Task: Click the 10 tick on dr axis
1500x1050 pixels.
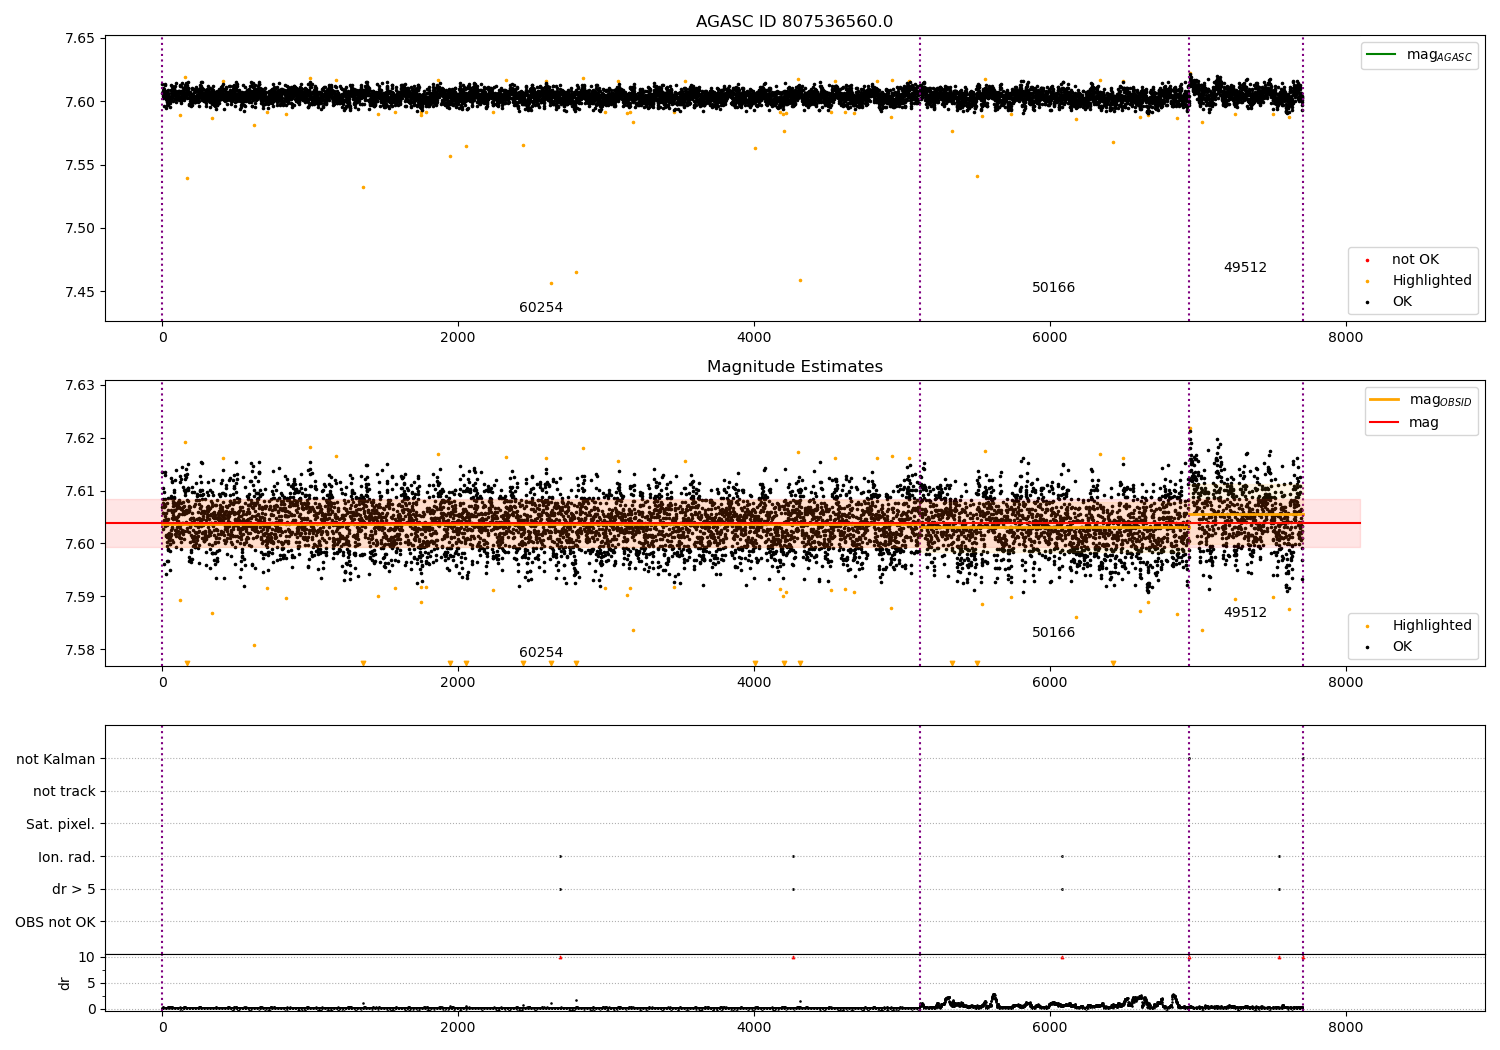Action: 87,957
